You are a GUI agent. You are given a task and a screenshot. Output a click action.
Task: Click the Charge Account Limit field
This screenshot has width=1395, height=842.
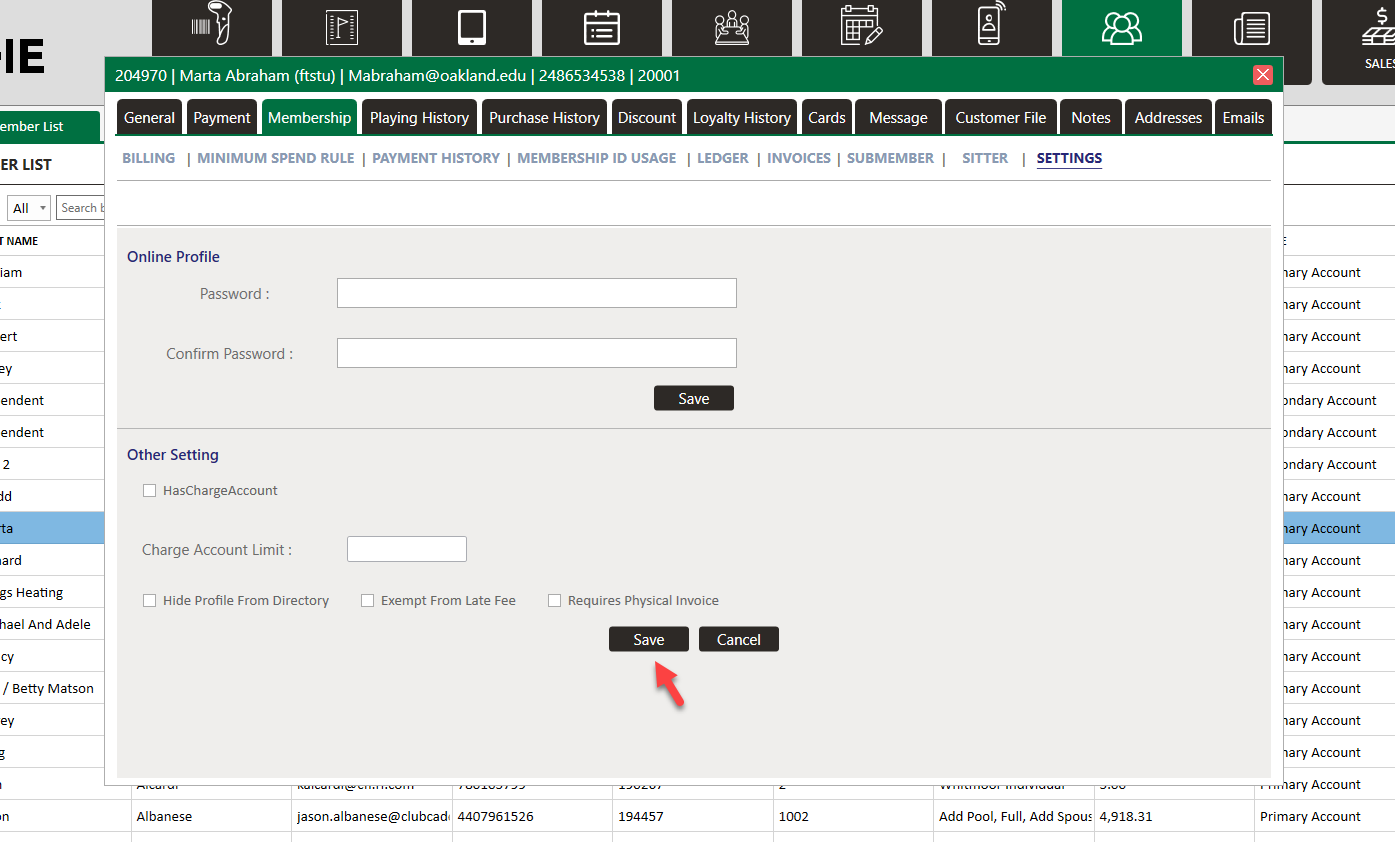(406, 550)
